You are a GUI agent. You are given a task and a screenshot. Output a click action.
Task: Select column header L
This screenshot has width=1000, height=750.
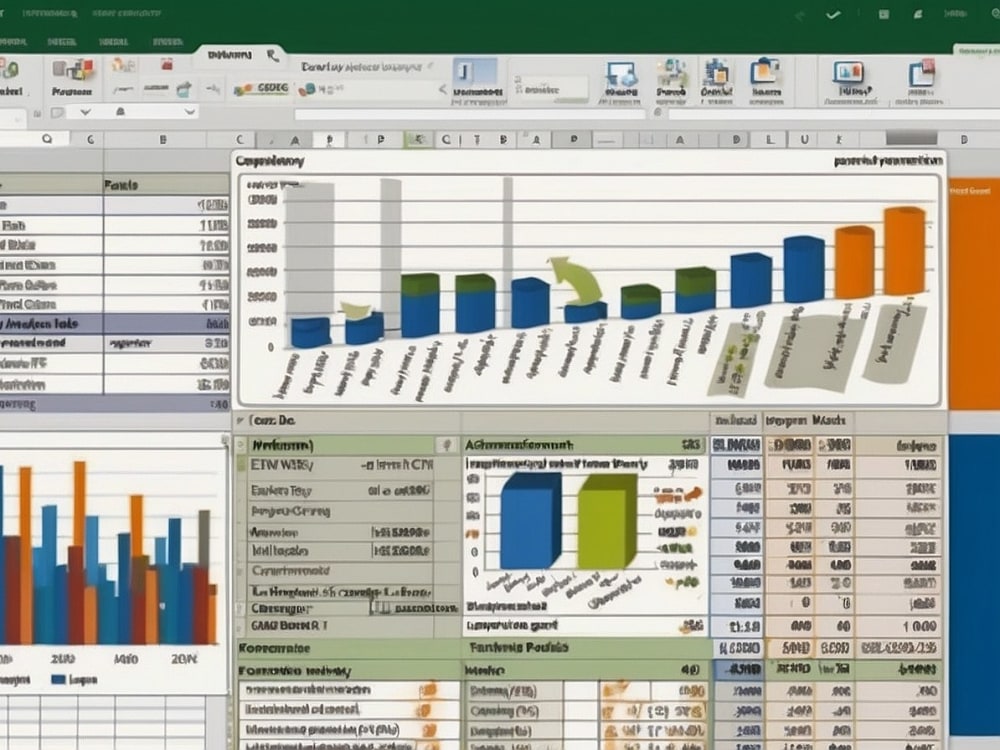pyautogui.click(x=770, y=139)
